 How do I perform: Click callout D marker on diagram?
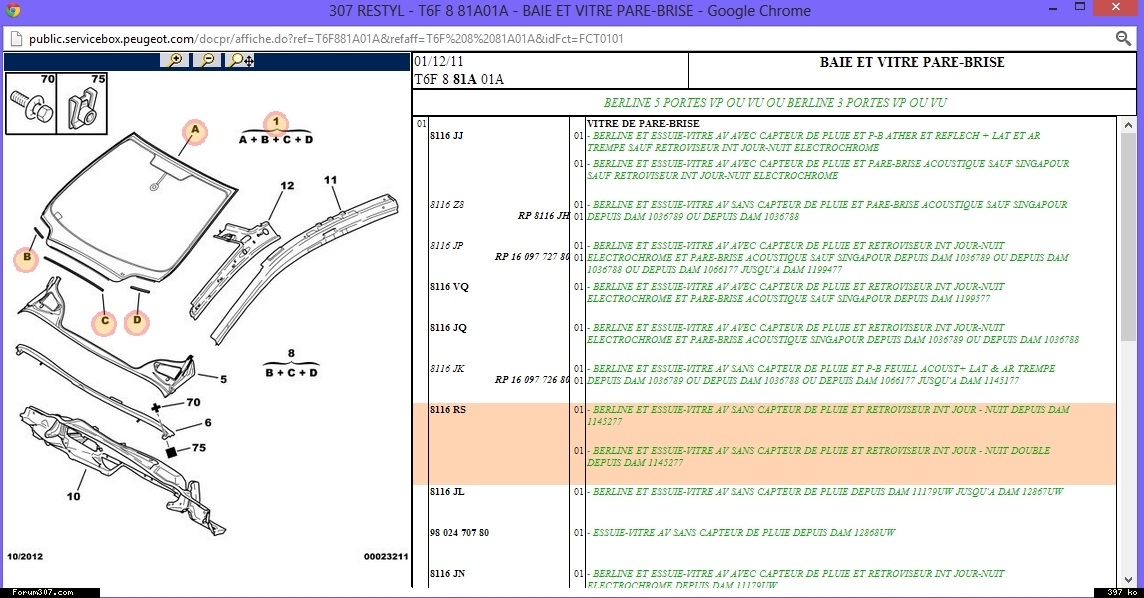(x=137, y=322)
